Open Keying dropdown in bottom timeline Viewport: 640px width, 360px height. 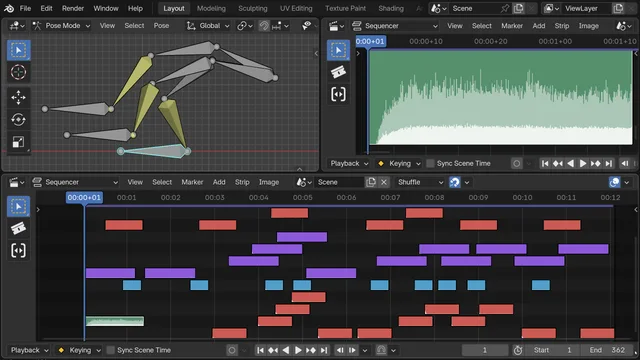pyautogui.click(x=80, y=350)
